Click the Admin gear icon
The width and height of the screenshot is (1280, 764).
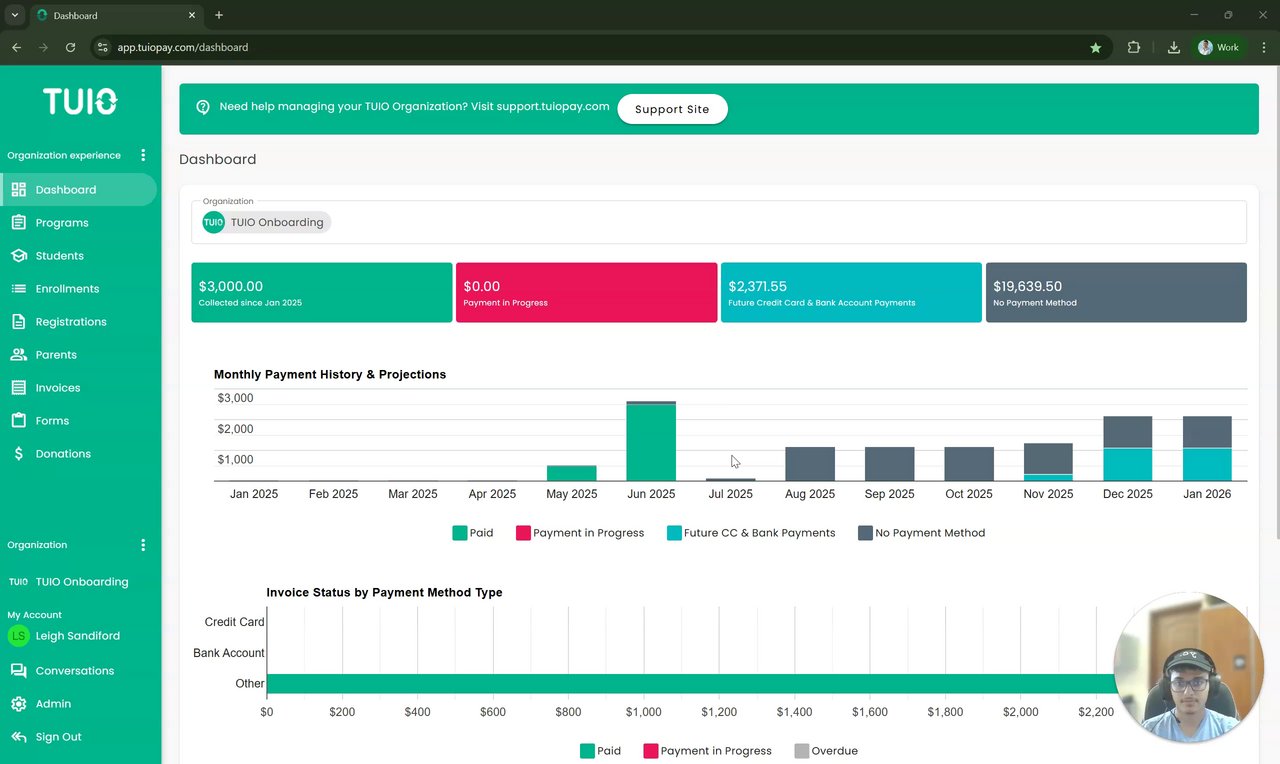(x=18, y=704)
